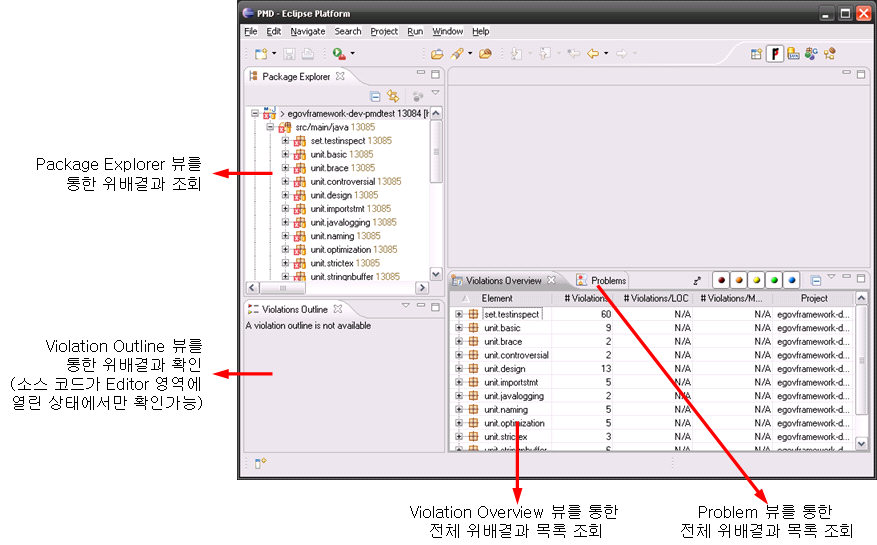Click the Run External Tools icon
This screenshot has width=877, height=545.
point(339,54)
